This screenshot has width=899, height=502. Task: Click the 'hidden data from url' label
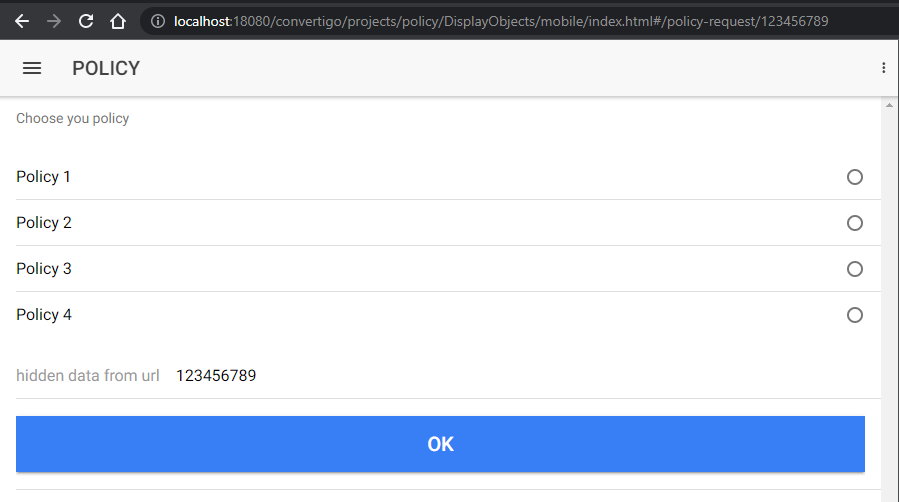[88, 375]
